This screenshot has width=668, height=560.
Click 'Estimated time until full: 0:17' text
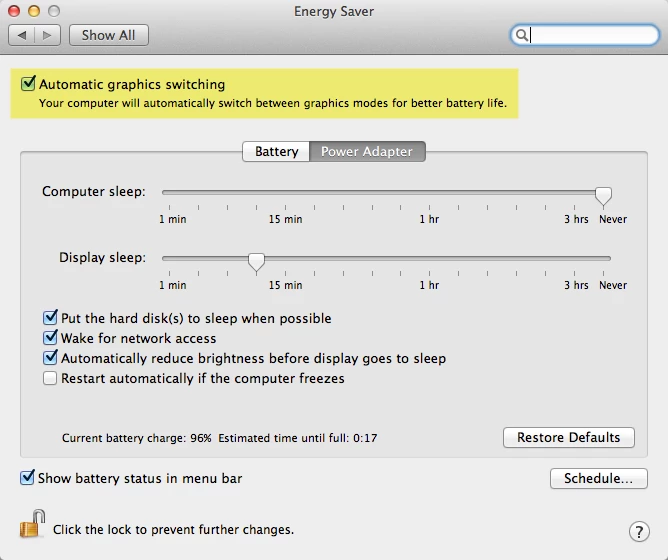298,438
